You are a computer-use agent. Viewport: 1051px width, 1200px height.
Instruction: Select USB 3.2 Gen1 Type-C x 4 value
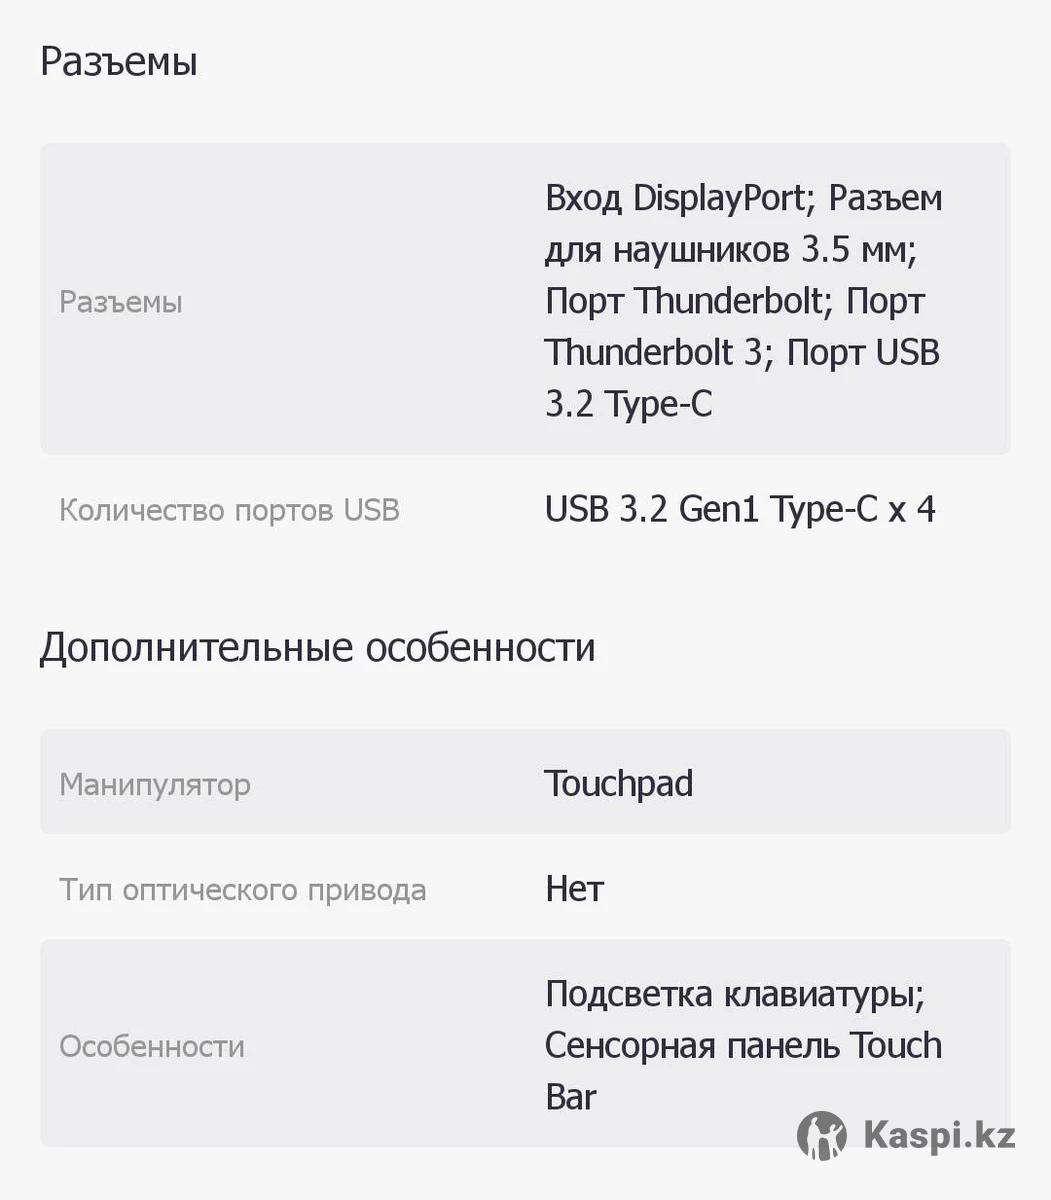coord(740,510)
